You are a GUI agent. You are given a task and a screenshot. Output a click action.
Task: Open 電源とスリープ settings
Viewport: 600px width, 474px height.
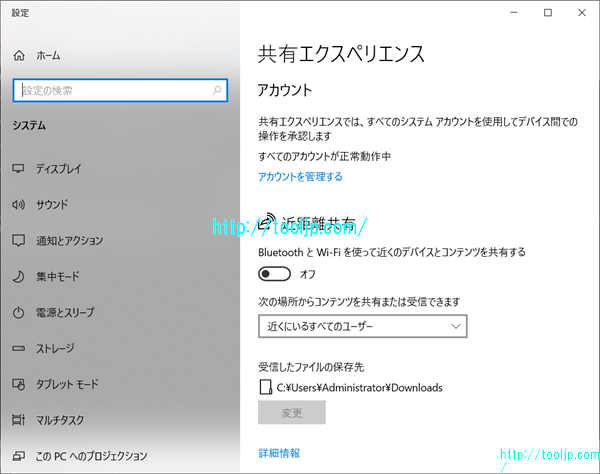65,313
